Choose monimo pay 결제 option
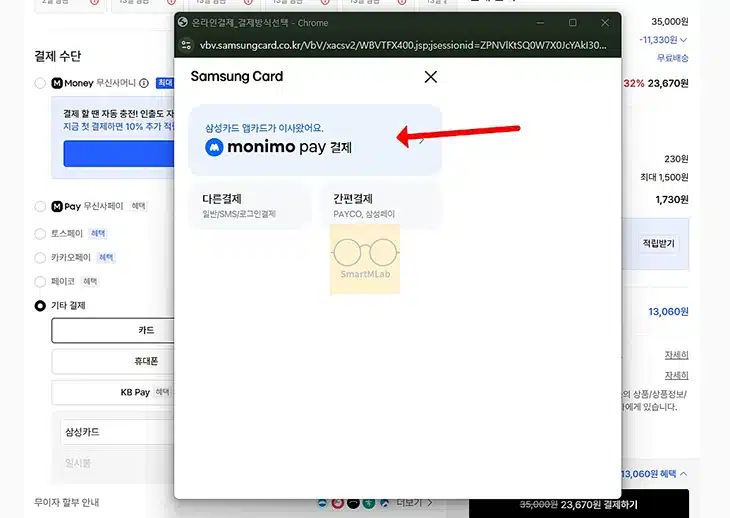 [315, 140]
